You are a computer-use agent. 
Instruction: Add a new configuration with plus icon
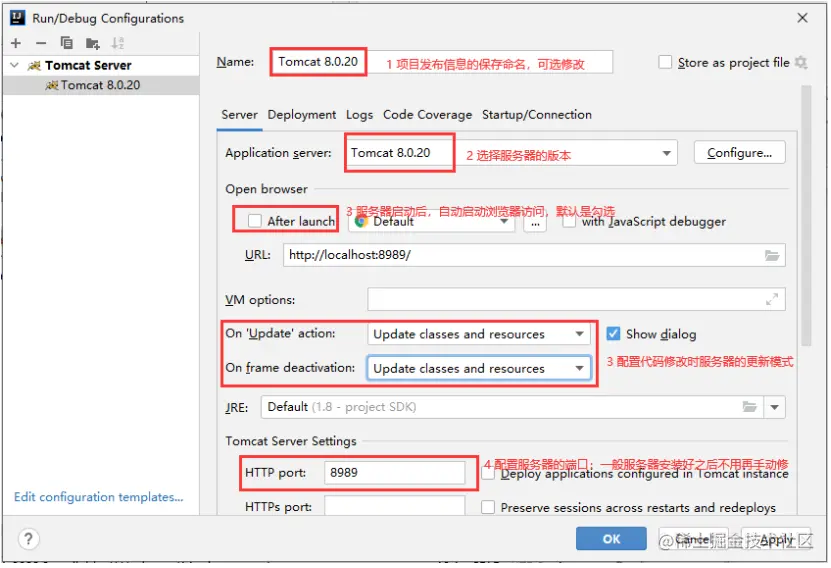click(16, 43)
